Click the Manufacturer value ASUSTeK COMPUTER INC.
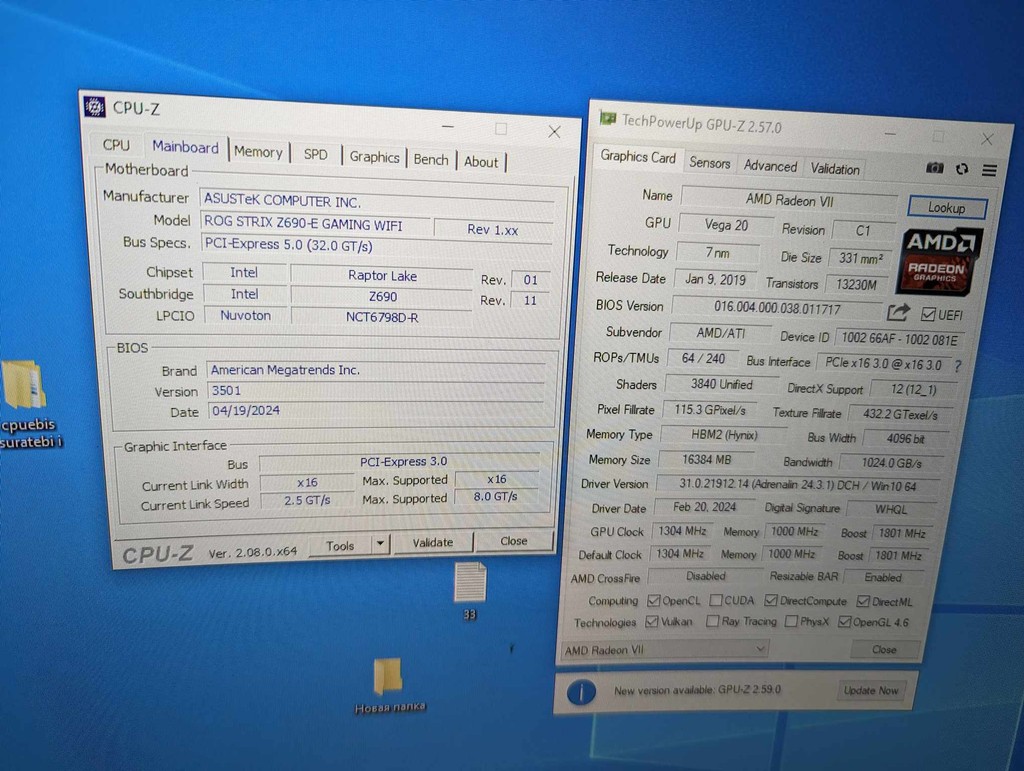1024x771 pixels. click(377, 200)
